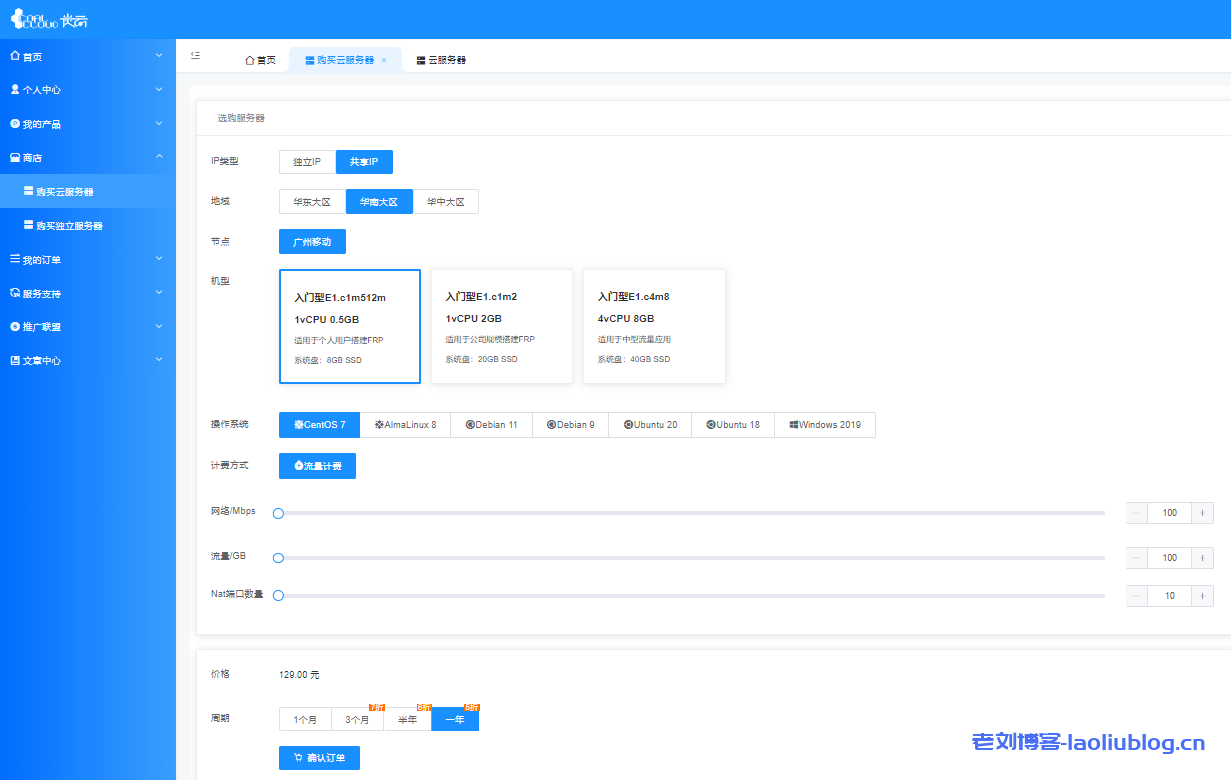The width and height of the screenshot is (1231, 780).
Task: Switch IP类型 to 独立IP
Action: [x=307, y=161]
